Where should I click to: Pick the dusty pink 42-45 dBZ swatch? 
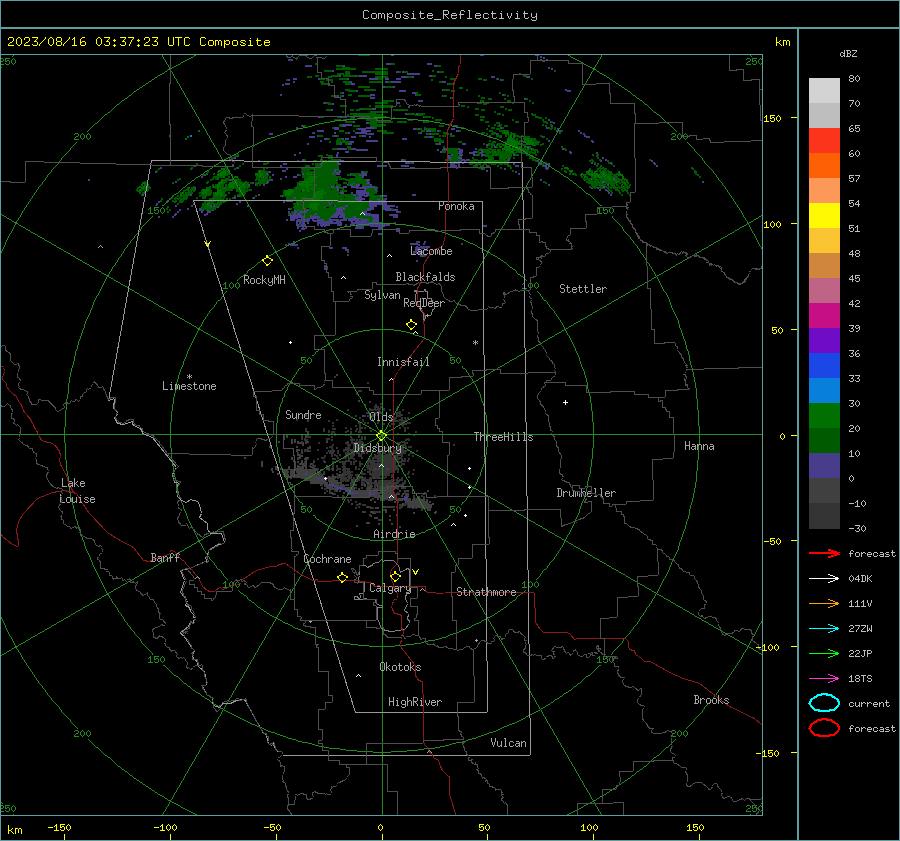(824, 291)
